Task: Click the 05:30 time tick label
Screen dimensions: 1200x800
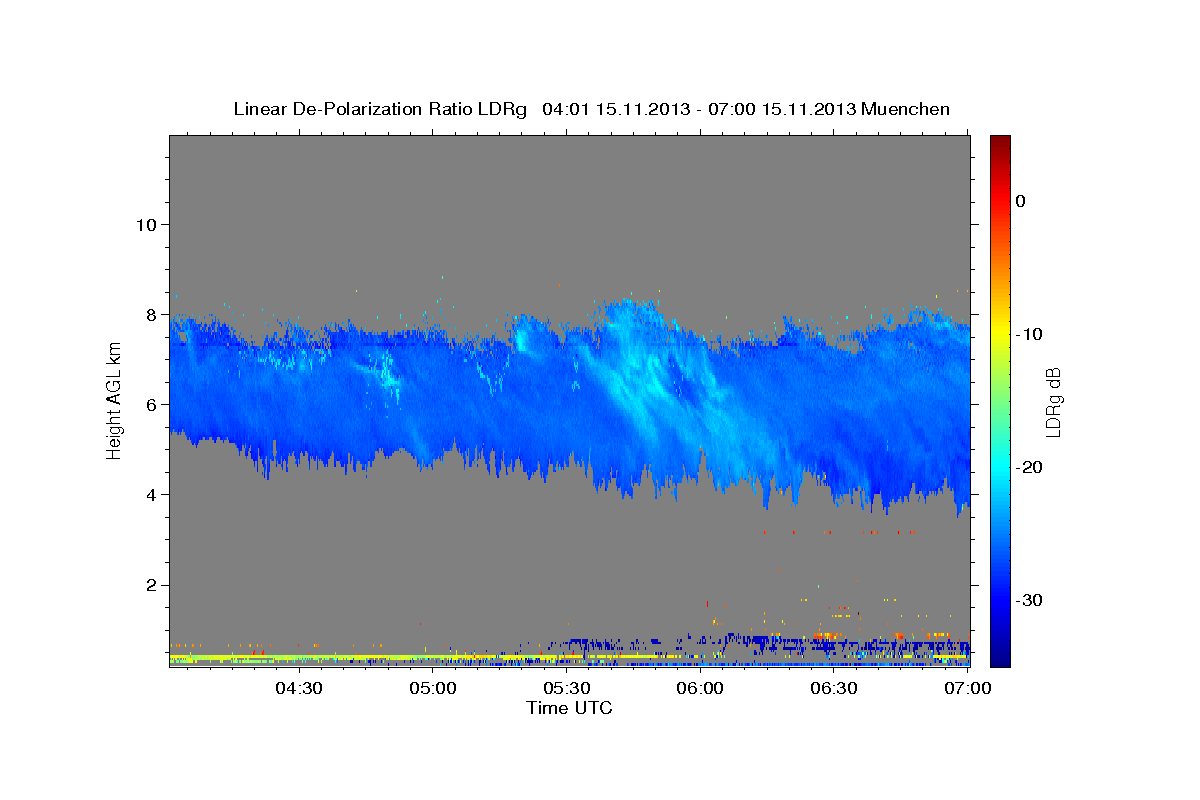Action: (566, 688)
